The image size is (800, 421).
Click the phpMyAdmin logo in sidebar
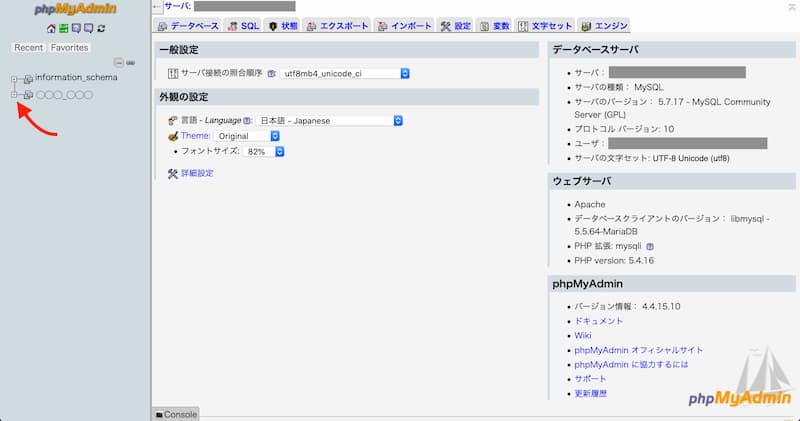[x=76, y=9]
